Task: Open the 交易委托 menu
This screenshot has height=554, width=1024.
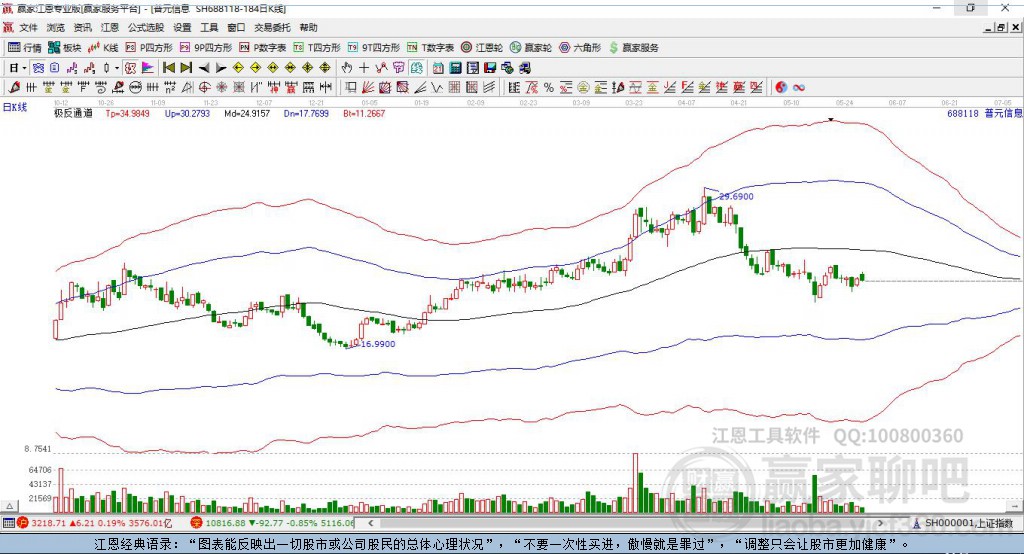Action: [x=272, y=27]
